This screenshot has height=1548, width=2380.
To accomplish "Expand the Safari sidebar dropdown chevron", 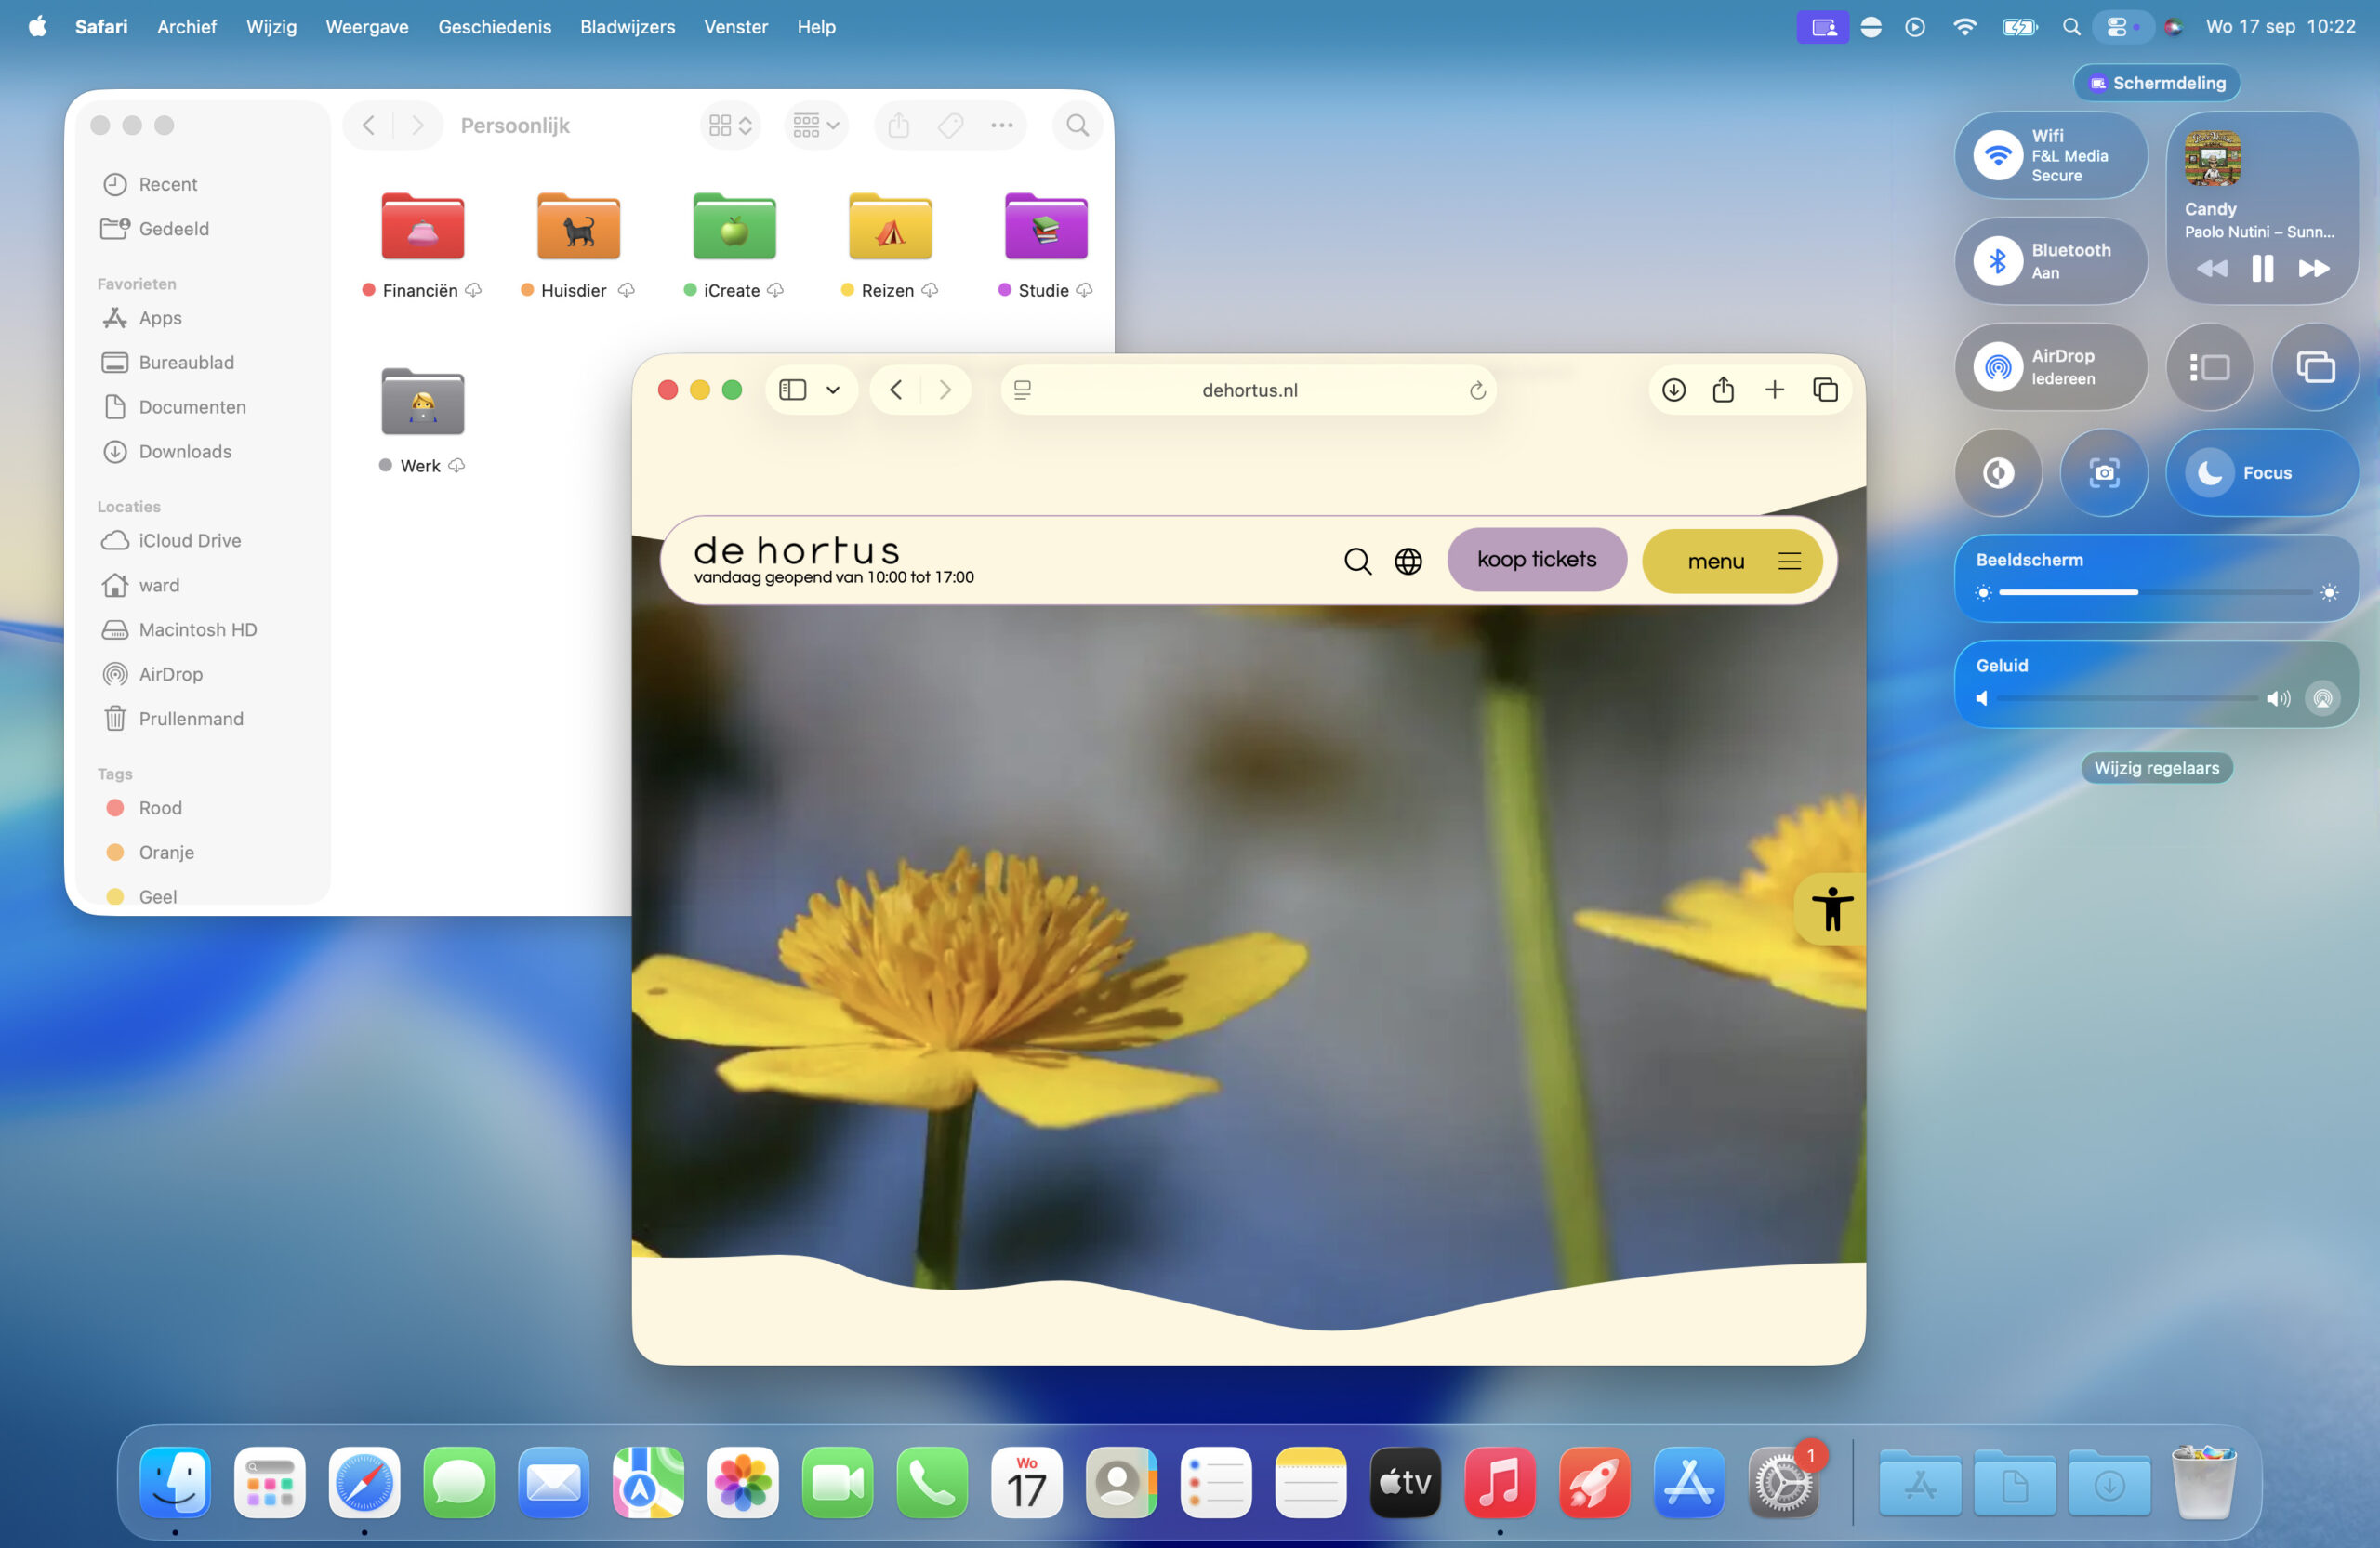I will pos(833,390).
